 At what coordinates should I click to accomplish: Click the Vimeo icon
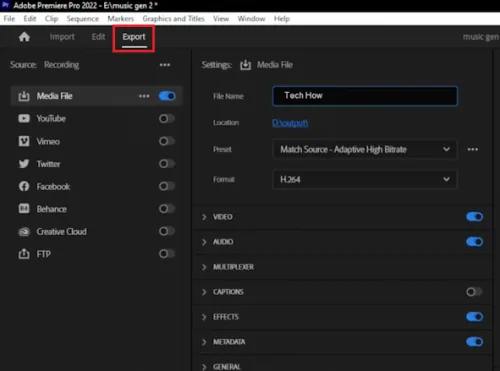coord(24,141)
